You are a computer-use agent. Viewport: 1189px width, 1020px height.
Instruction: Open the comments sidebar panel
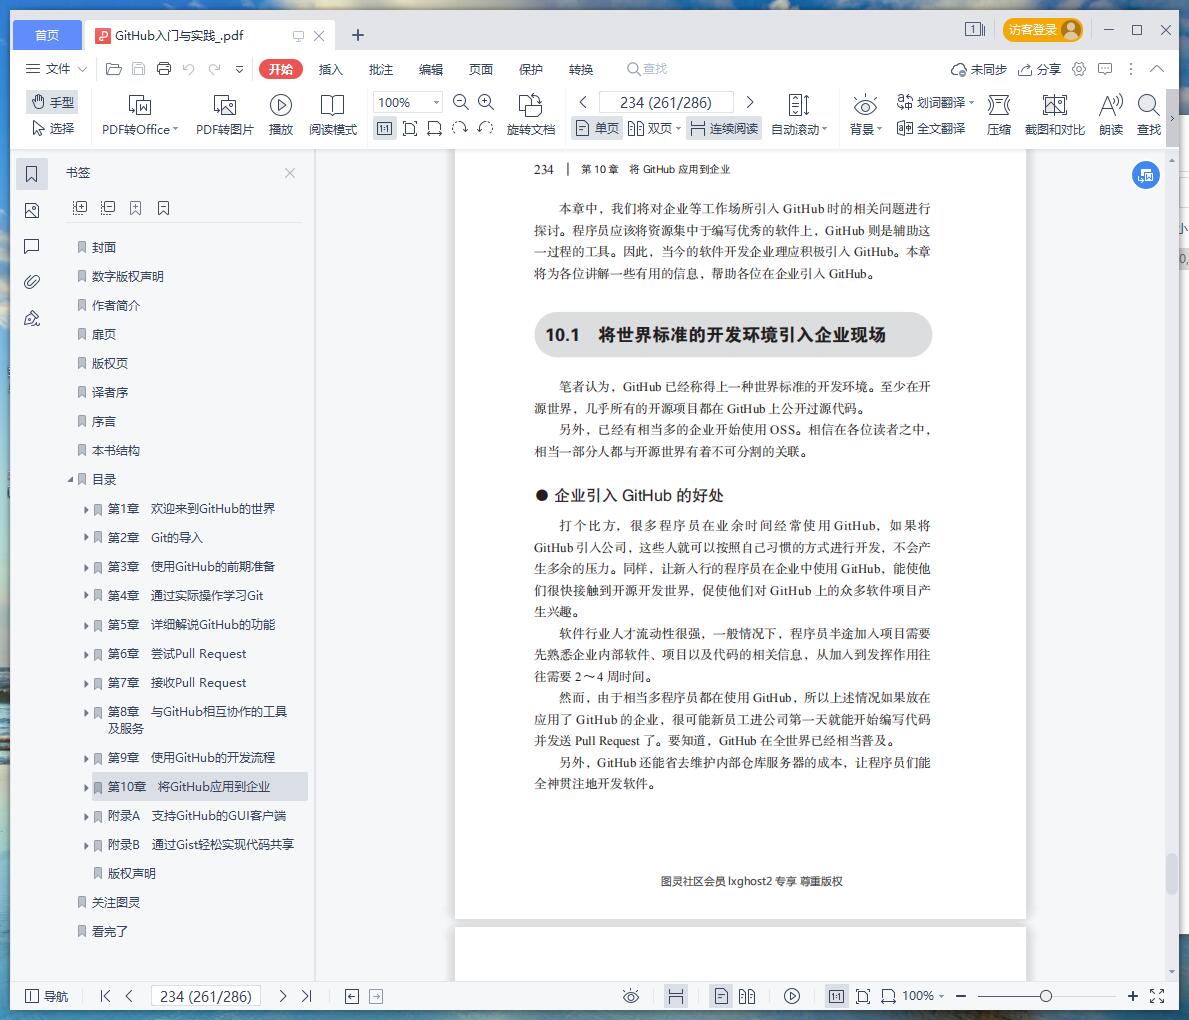tap(32, 246)
